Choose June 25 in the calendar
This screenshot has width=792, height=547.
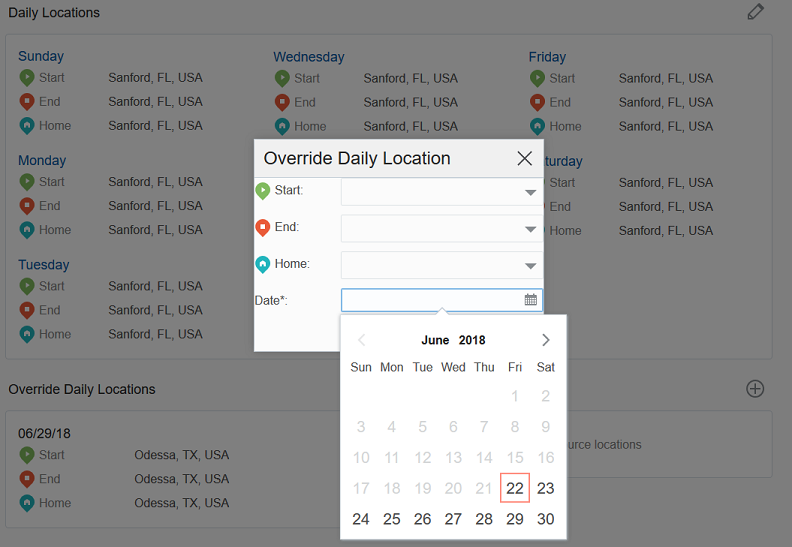(392, 519)
